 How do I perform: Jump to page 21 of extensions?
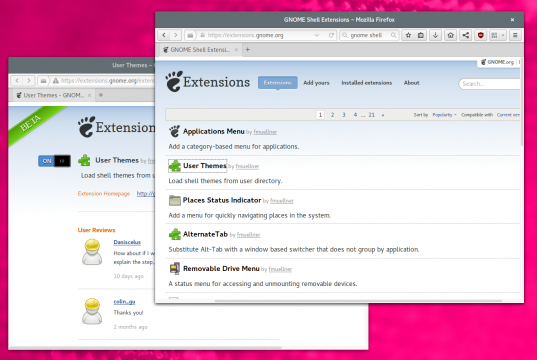(x=372, y=115)
